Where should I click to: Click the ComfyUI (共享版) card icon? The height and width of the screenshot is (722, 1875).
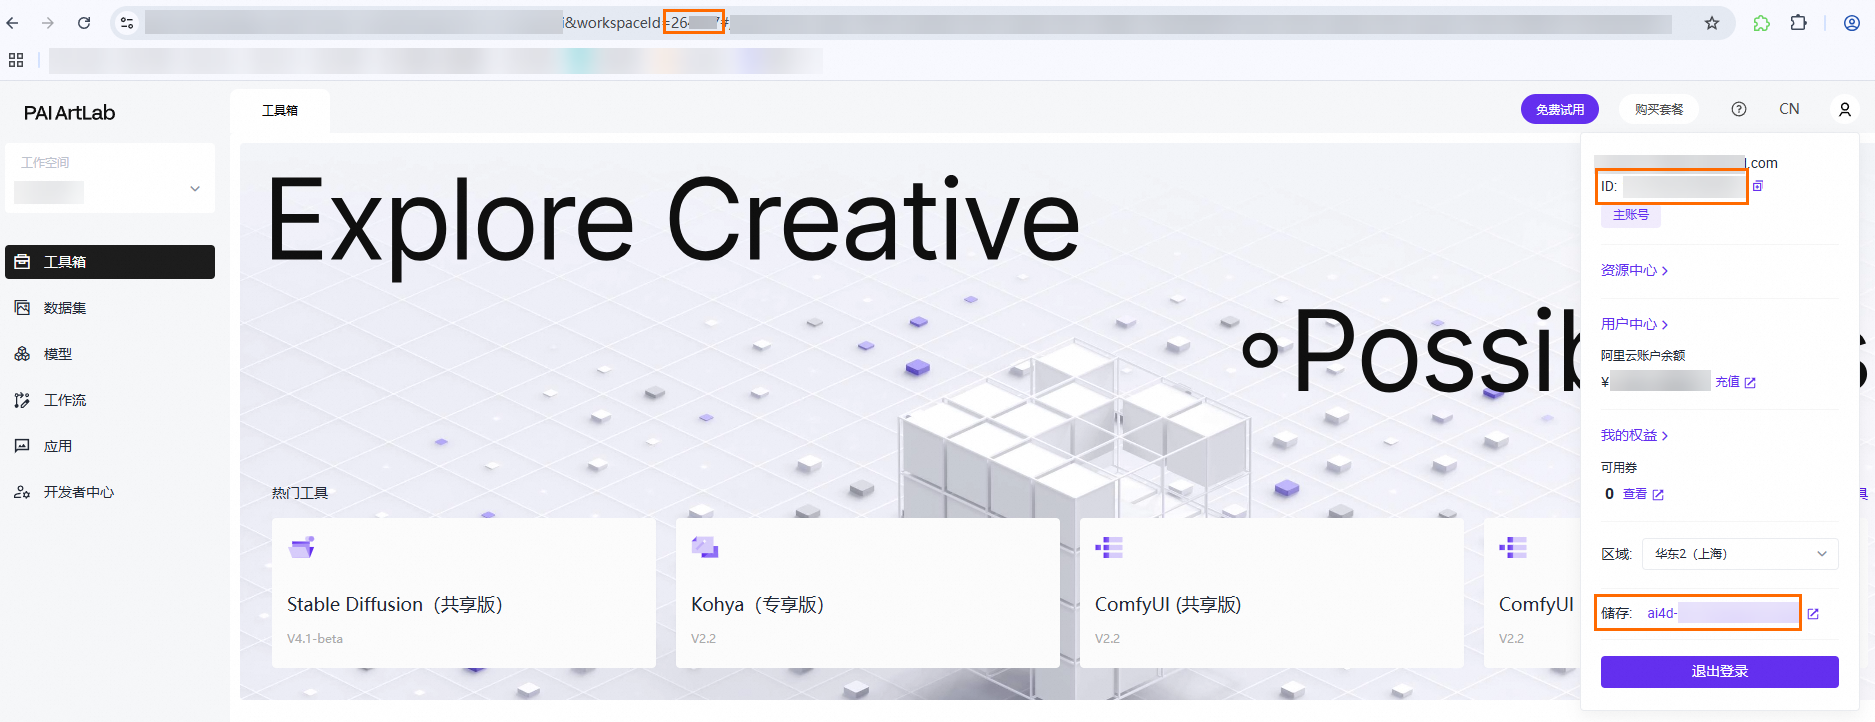tap(1109, 547)
